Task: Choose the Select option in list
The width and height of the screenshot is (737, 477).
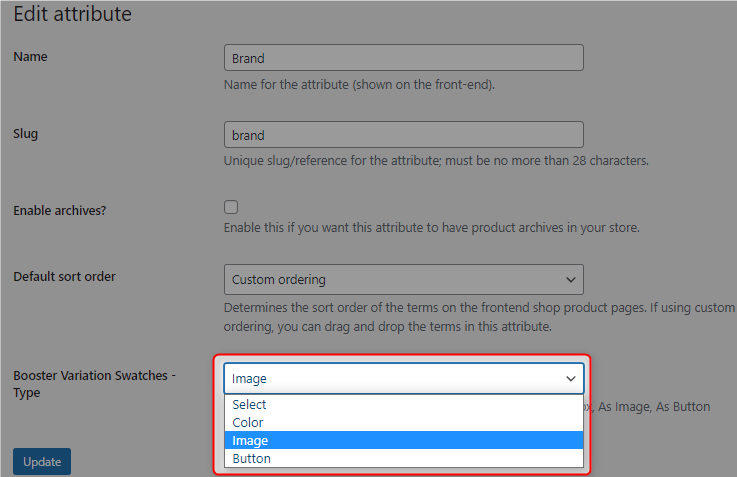Action: tap(404, 404)
